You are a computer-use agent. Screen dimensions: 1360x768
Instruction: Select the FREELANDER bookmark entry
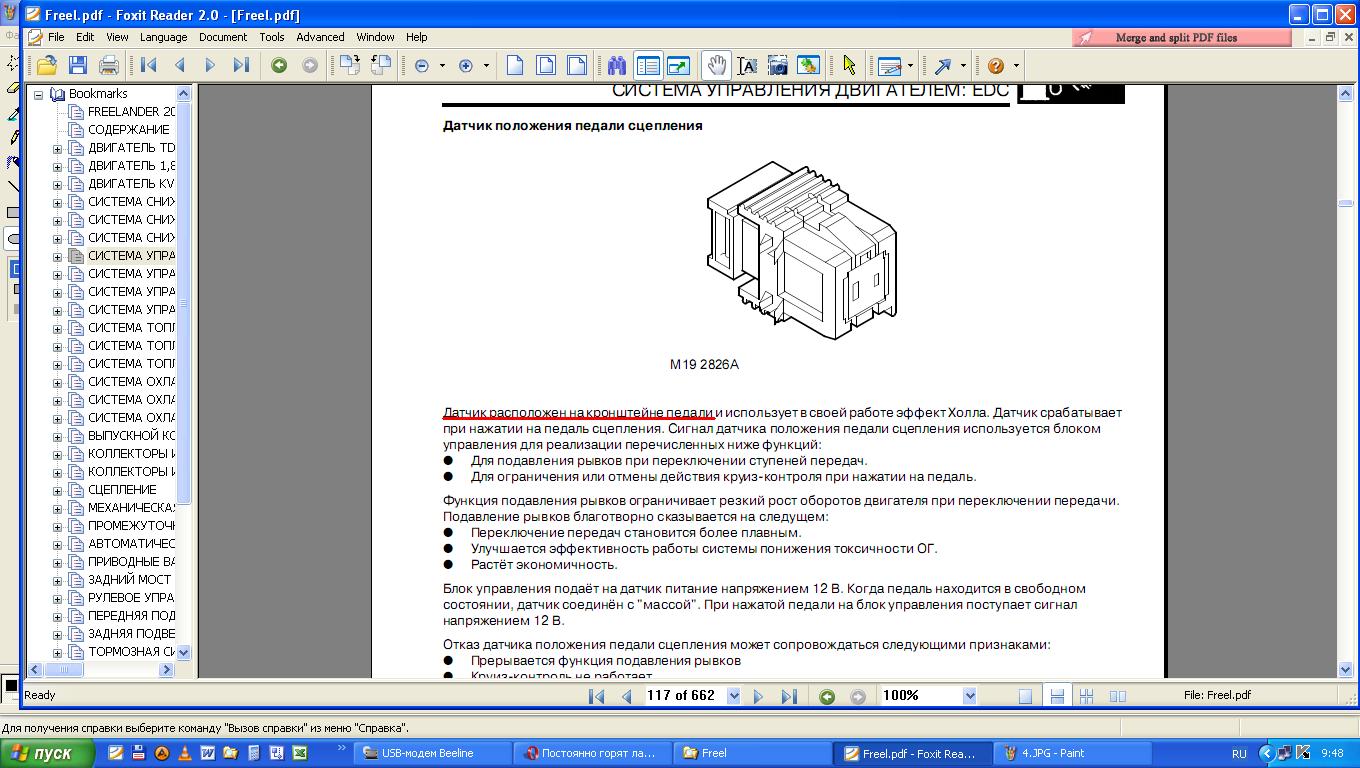click(131, 112)
